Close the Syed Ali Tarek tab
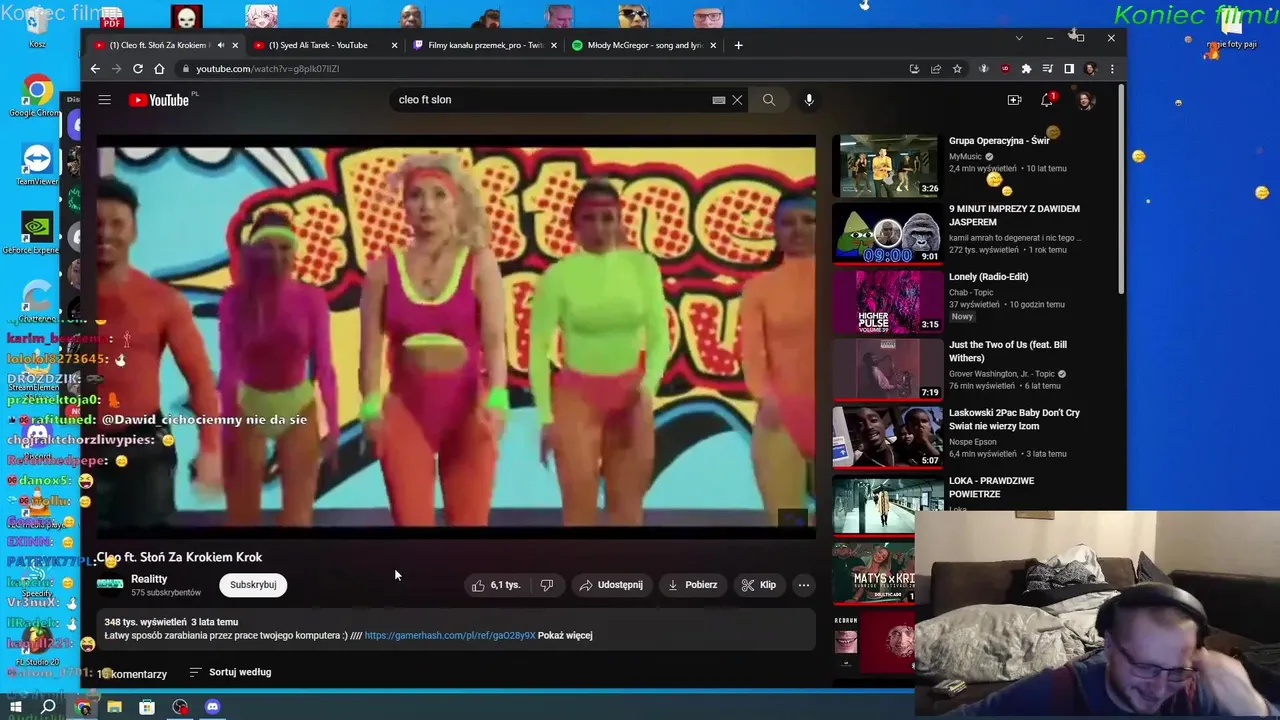The image size is (1280, 720). click(394, 45)
